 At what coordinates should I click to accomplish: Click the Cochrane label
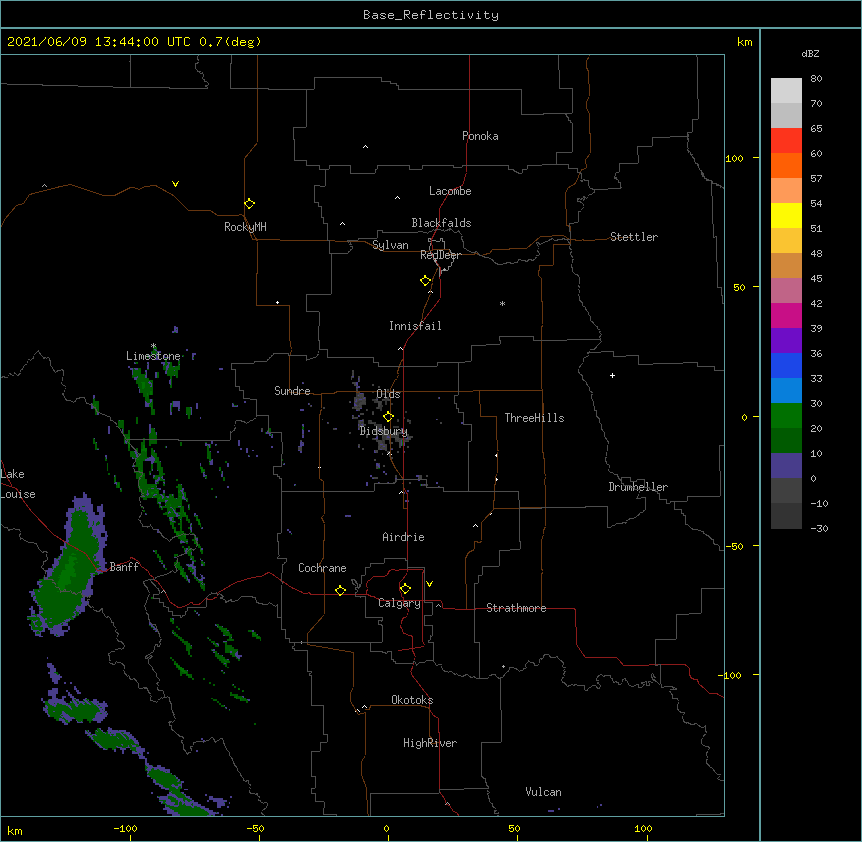coord(322,568)
